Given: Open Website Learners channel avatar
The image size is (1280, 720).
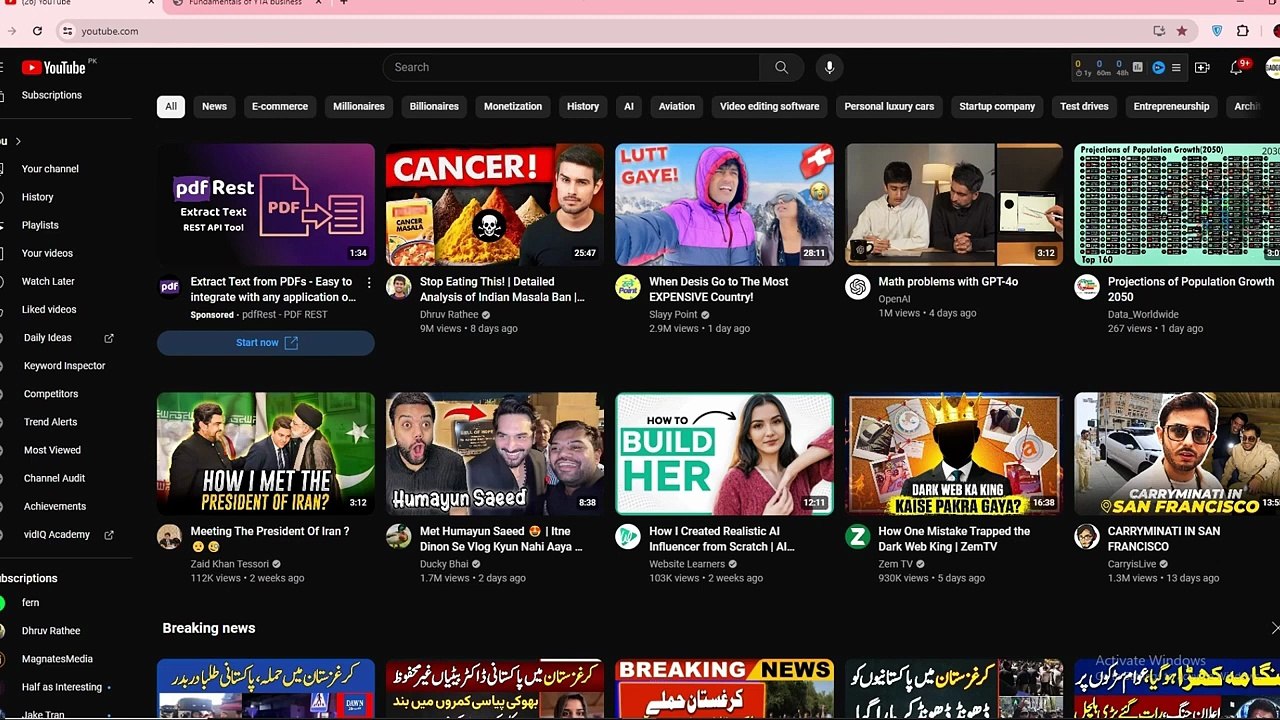Looking at the screenshot, I should click(x=628, y=537).
